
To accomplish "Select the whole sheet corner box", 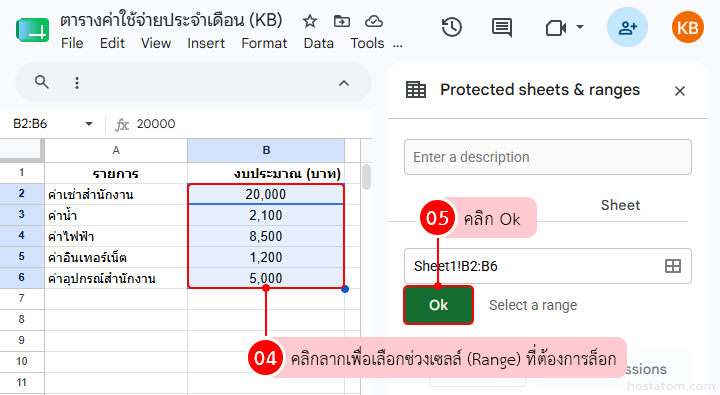I will tap(21, 150).
